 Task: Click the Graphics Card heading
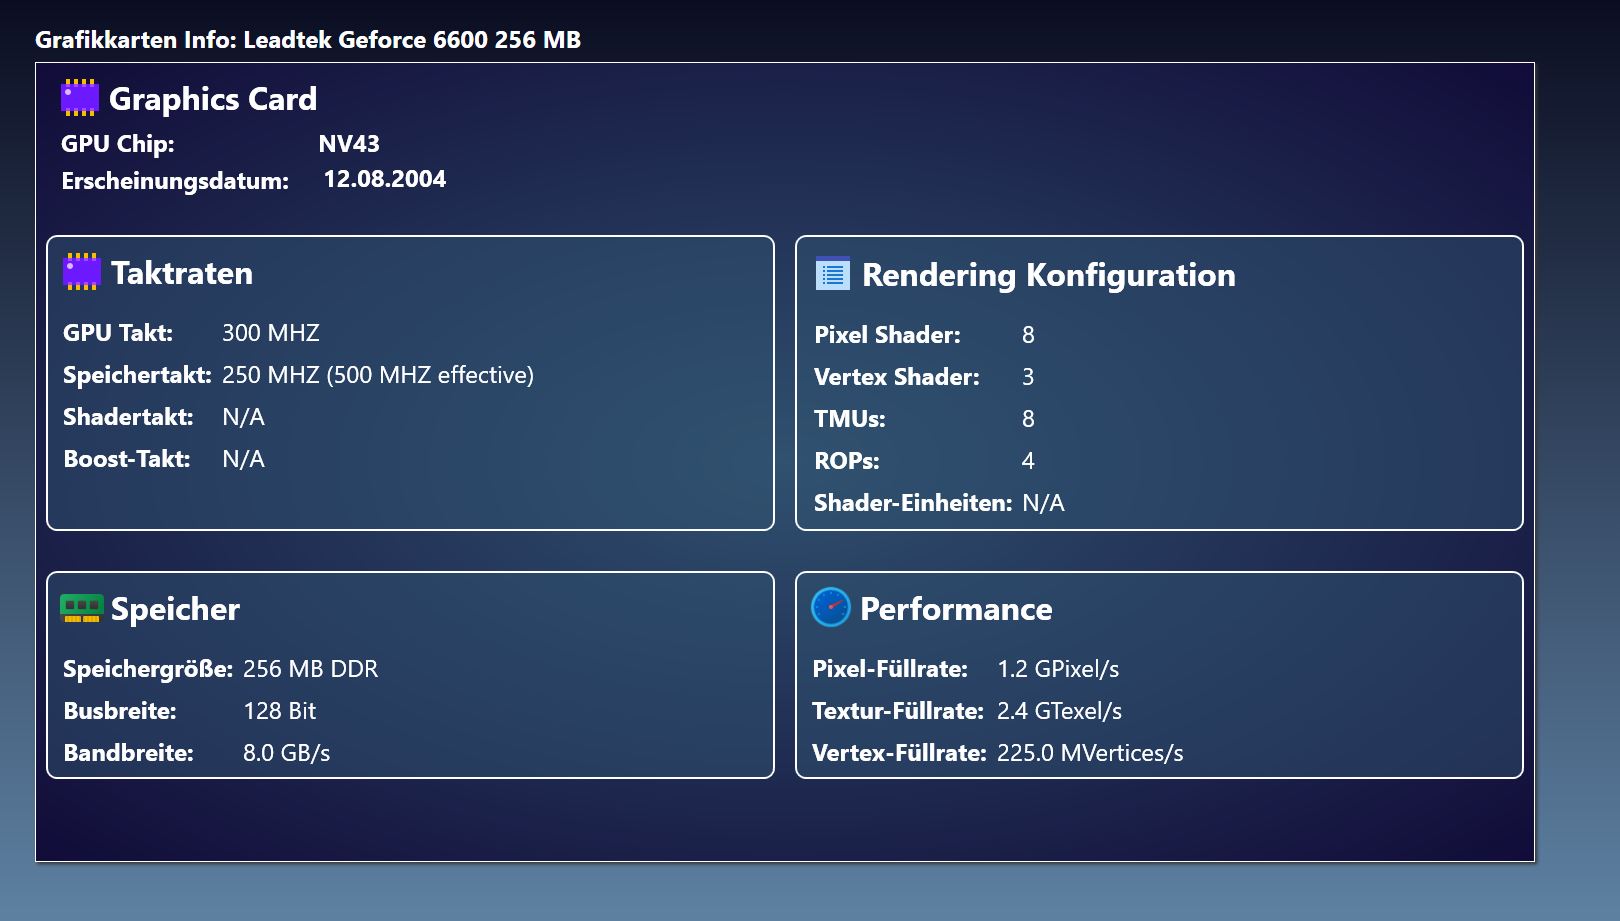point(213,99)
